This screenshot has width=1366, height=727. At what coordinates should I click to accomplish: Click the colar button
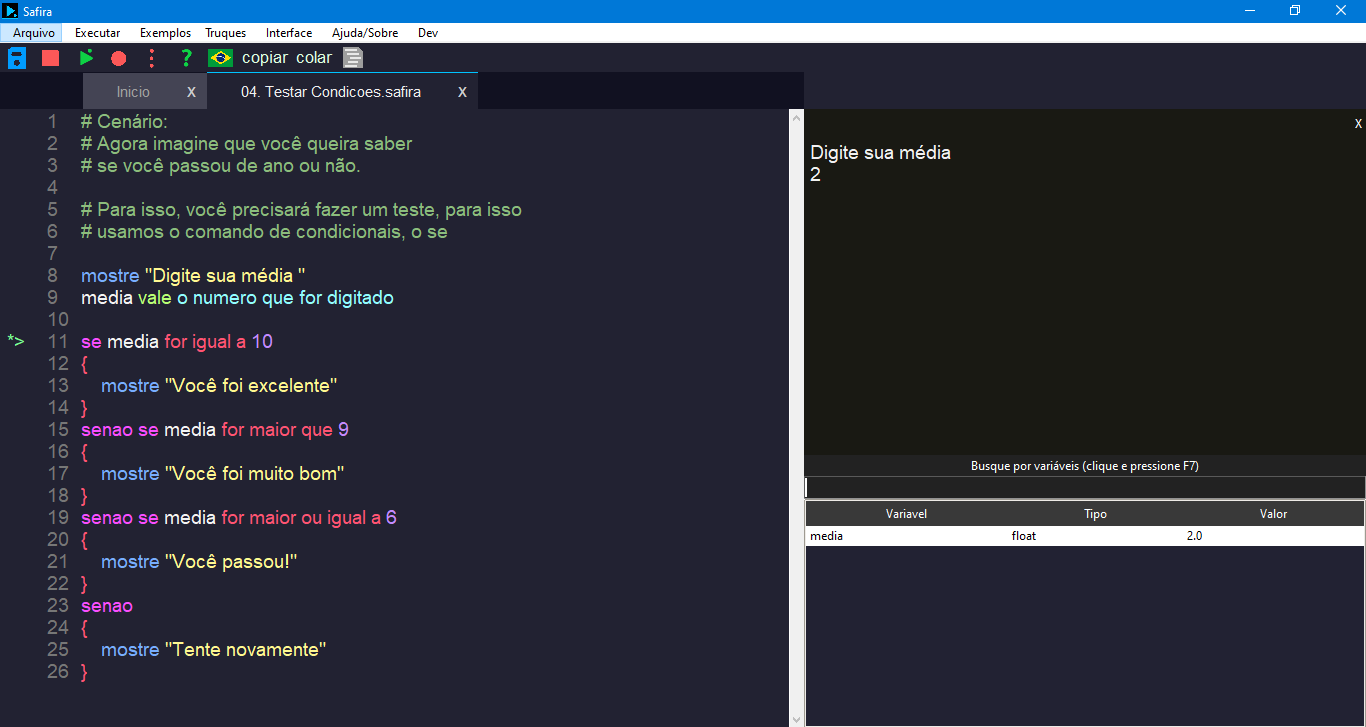[x=314, y=58]
